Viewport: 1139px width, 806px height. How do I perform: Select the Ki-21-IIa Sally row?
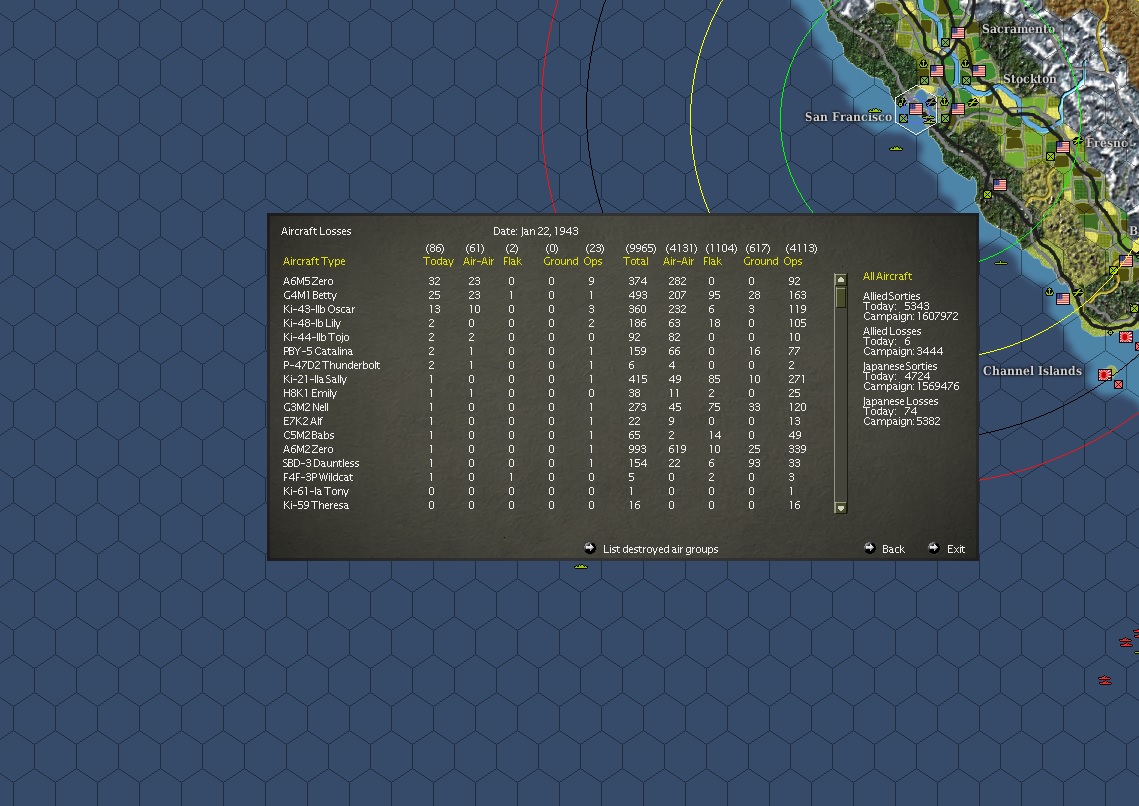[x=545, y=379]
